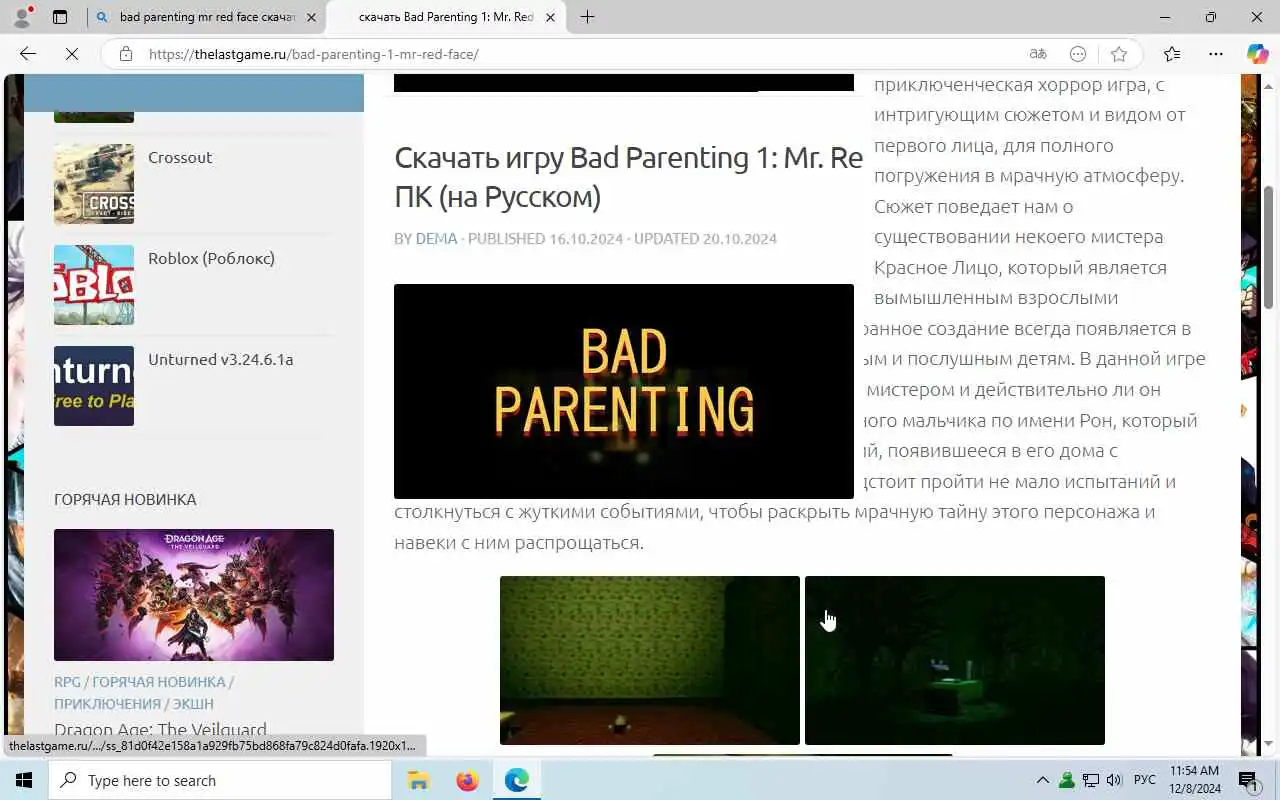Open the Bad Parenting title image
Viewport: 1280px width, 800px height.
(624, 391)
